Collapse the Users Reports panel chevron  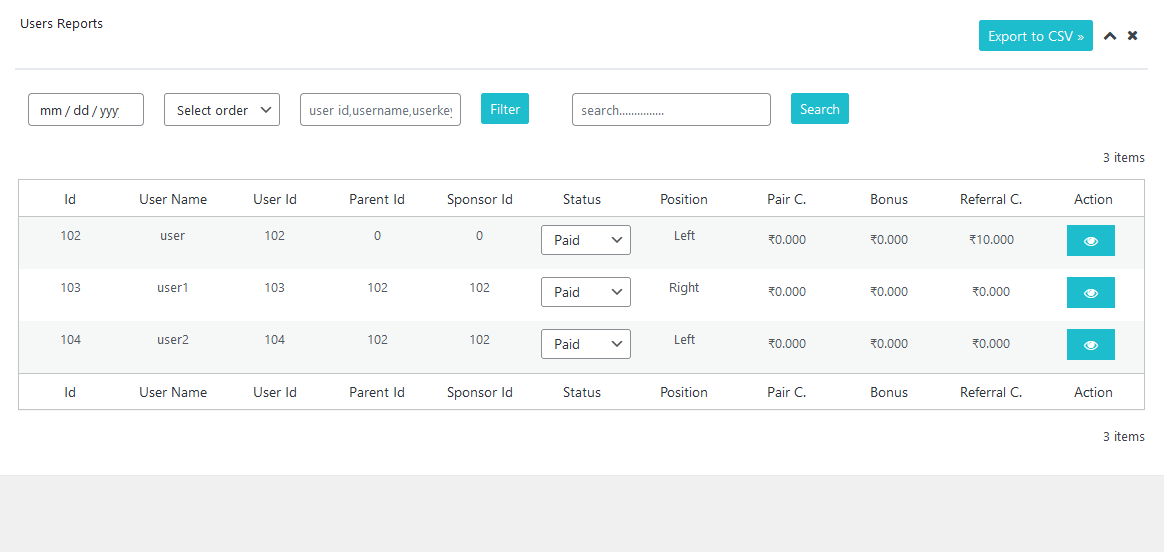click(x=1110, y=36)
